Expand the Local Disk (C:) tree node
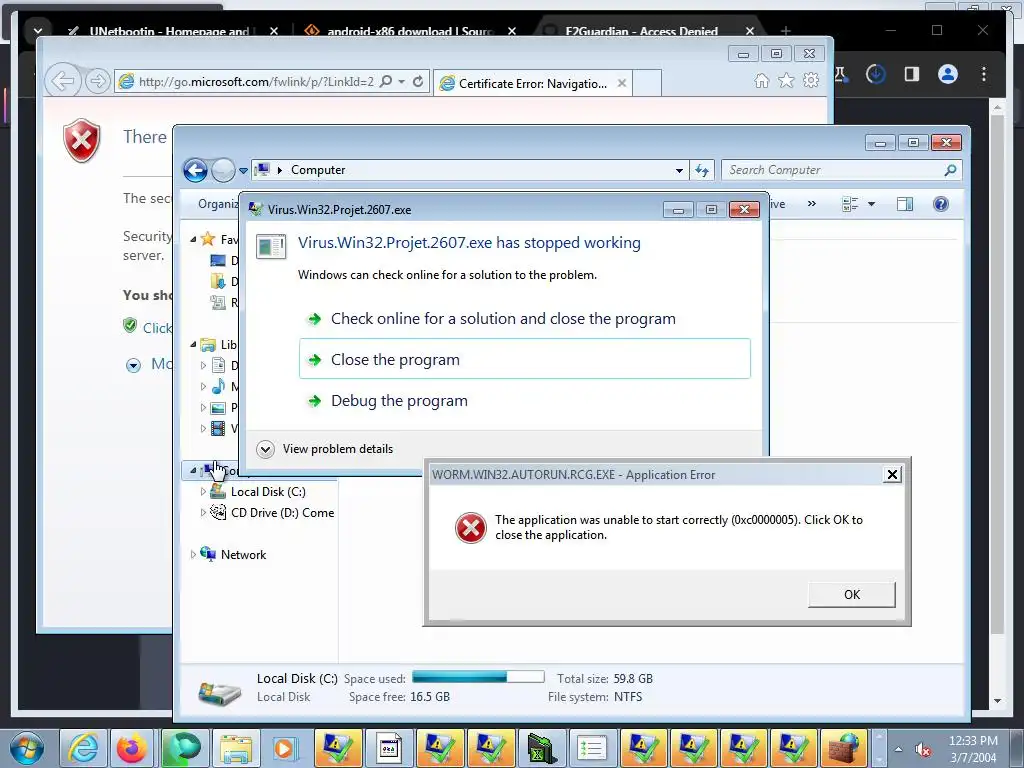 [x=203, y=492]
